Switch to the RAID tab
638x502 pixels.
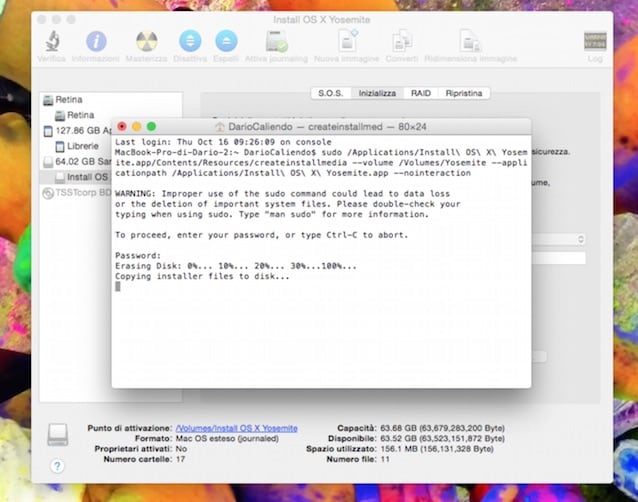coord(421,93)
